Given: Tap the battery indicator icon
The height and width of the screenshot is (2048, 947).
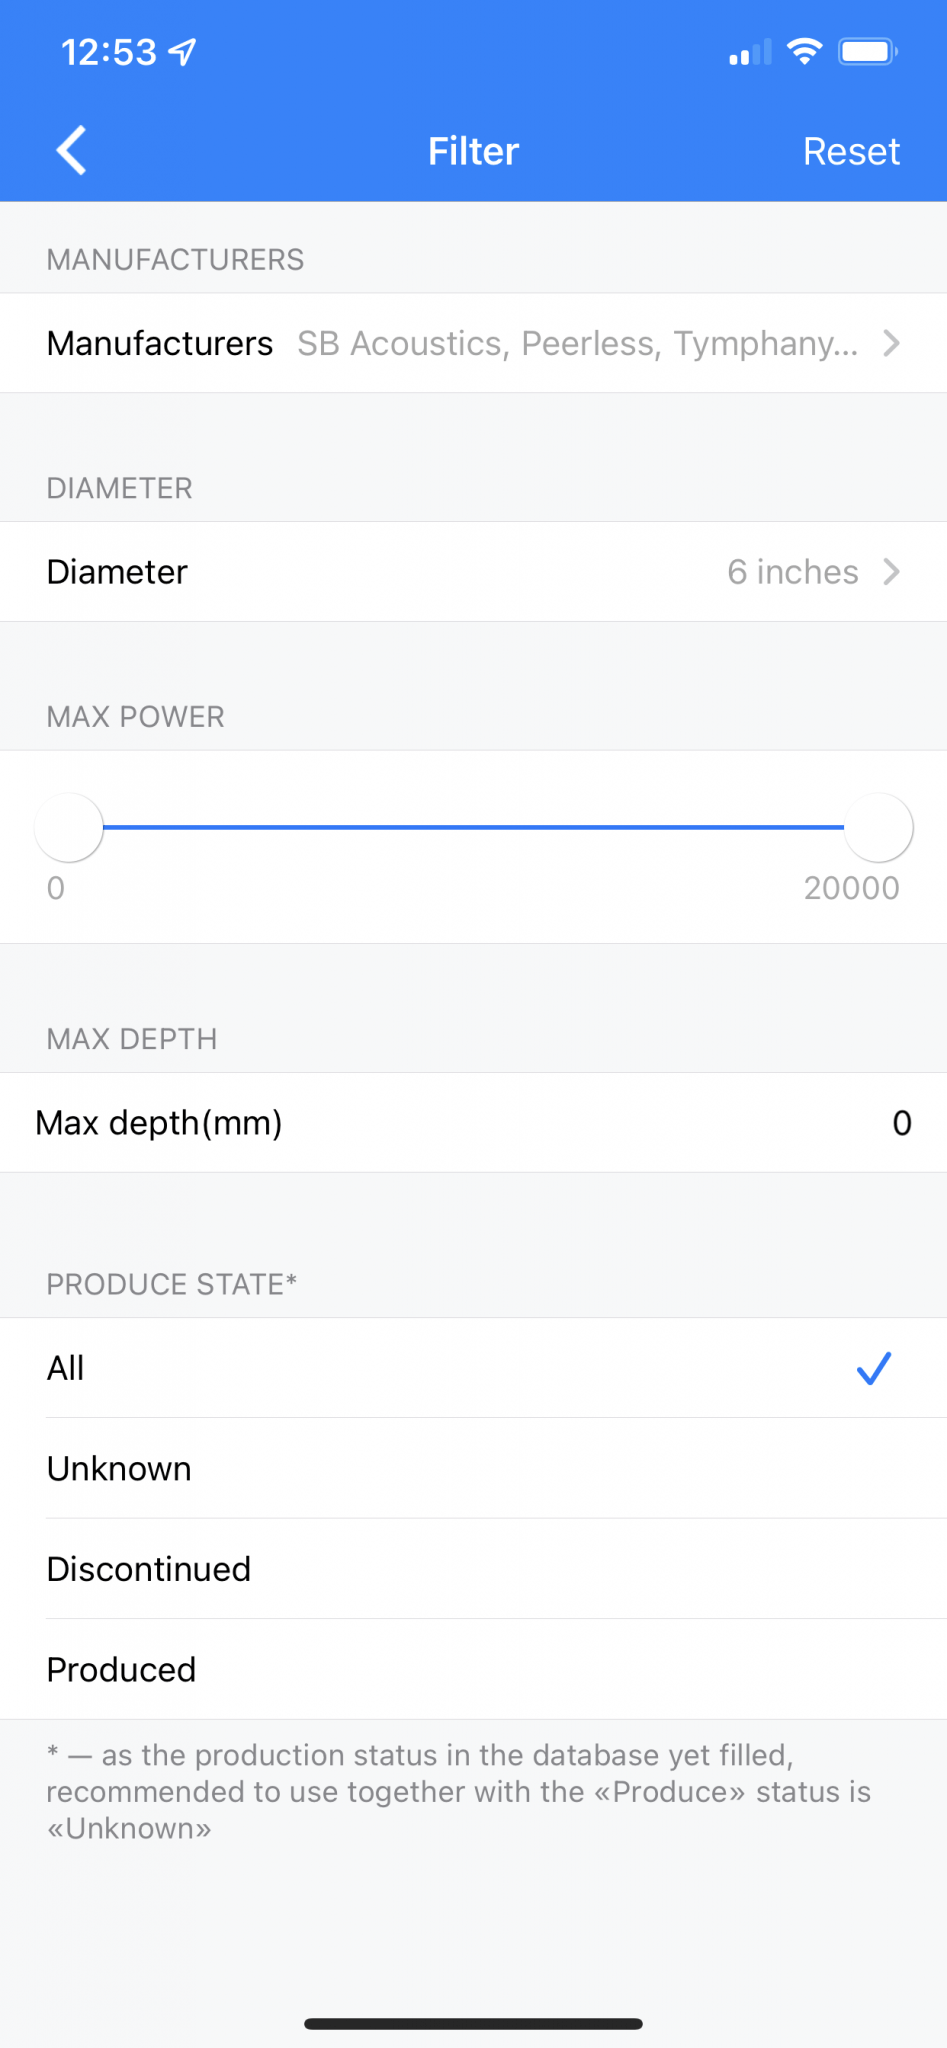Looking at the screenshot, I should (x=868, y=51).
